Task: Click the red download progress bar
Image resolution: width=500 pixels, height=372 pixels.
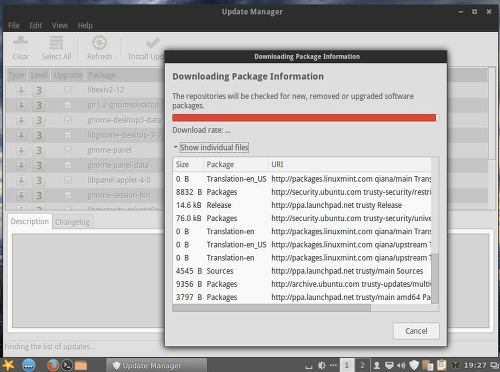Action: (x=304, y=118)
